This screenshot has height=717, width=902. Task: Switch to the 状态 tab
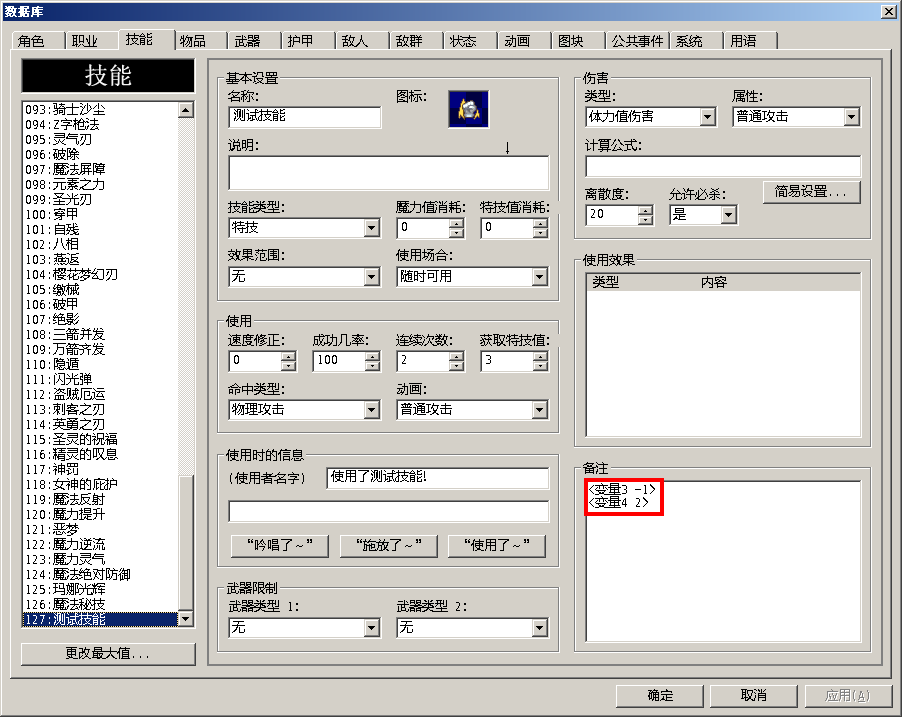470,41
